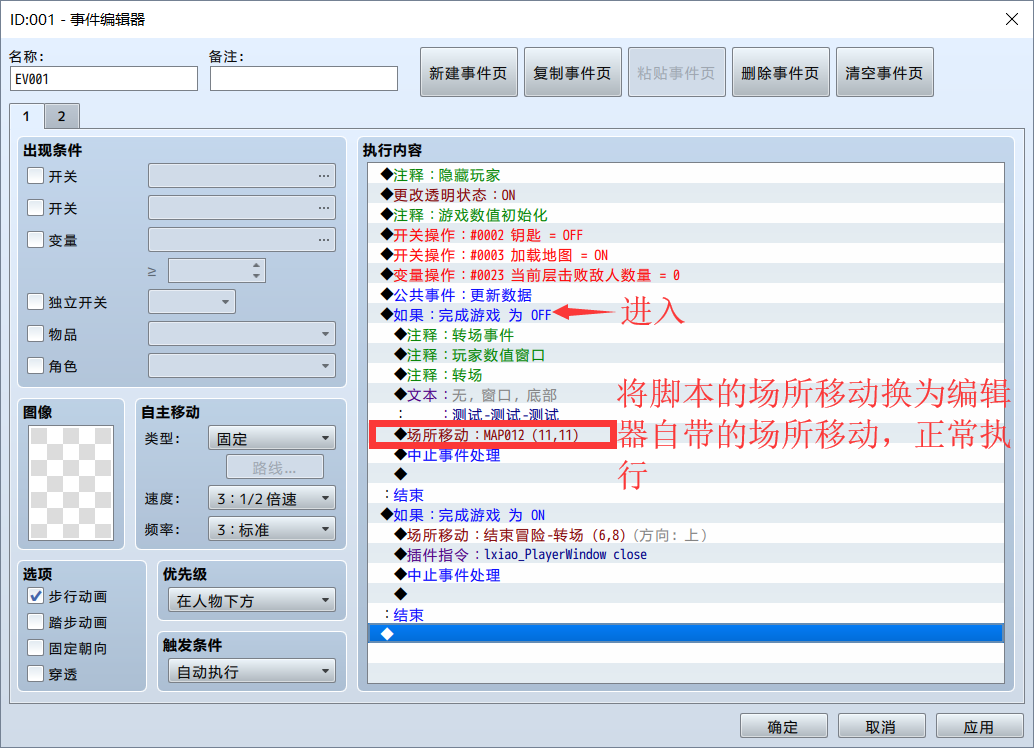Screen dimensions: 1034x748
Task: Cancel with the 取消 button
Action: coord(882,726)
